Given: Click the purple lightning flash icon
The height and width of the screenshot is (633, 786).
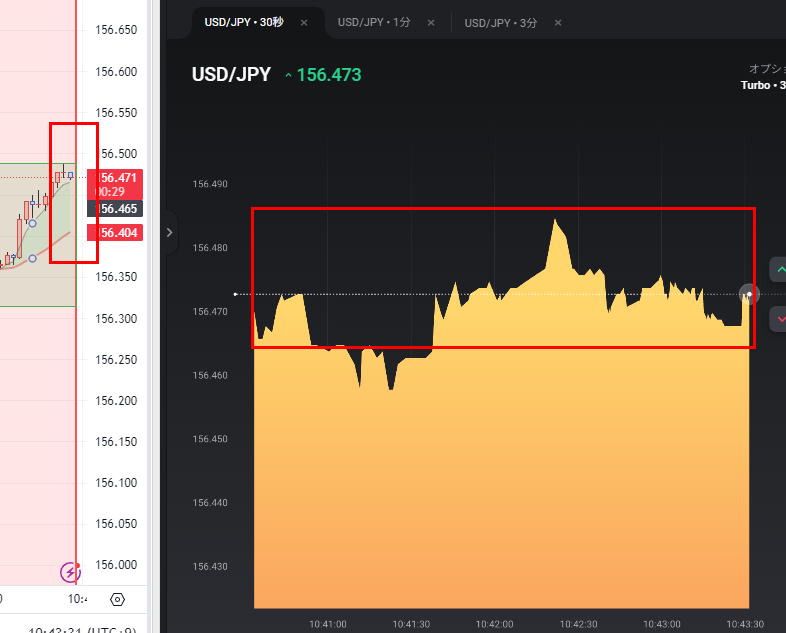Looking at the screenshot, I should [x=69, y=572].
